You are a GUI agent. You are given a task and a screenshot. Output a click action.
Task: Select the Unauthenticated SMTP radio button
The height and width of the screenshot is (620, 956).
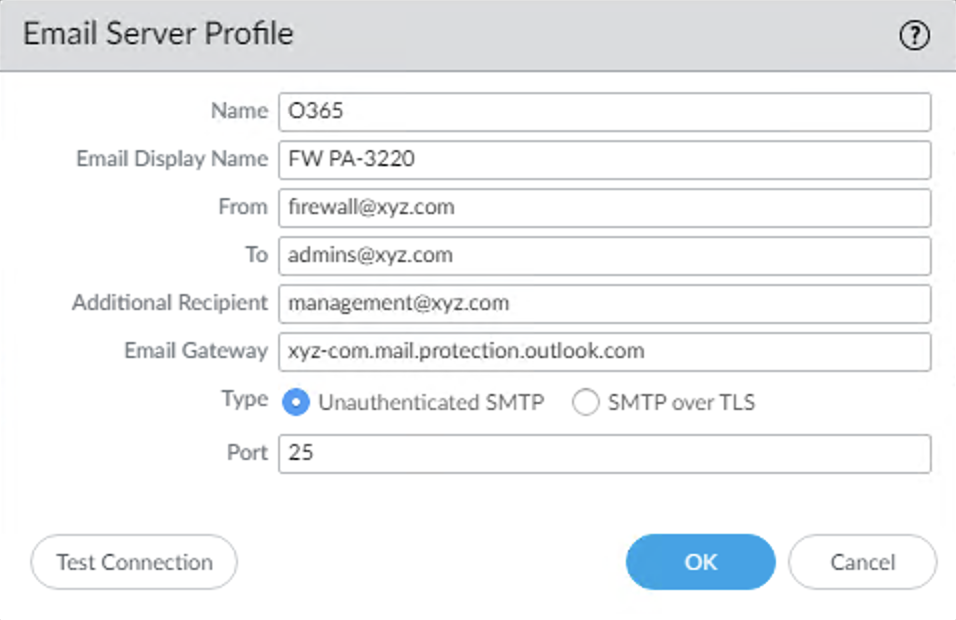295,401
